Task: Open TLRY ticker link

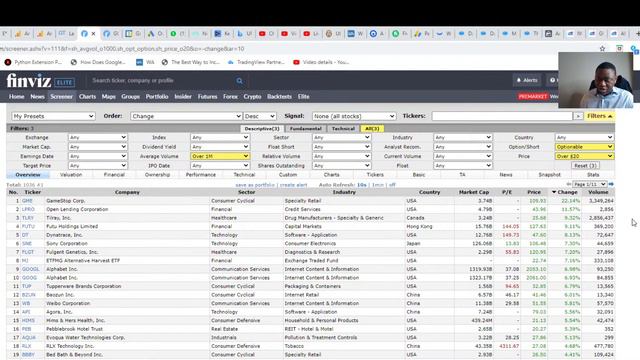Action: 28,218
